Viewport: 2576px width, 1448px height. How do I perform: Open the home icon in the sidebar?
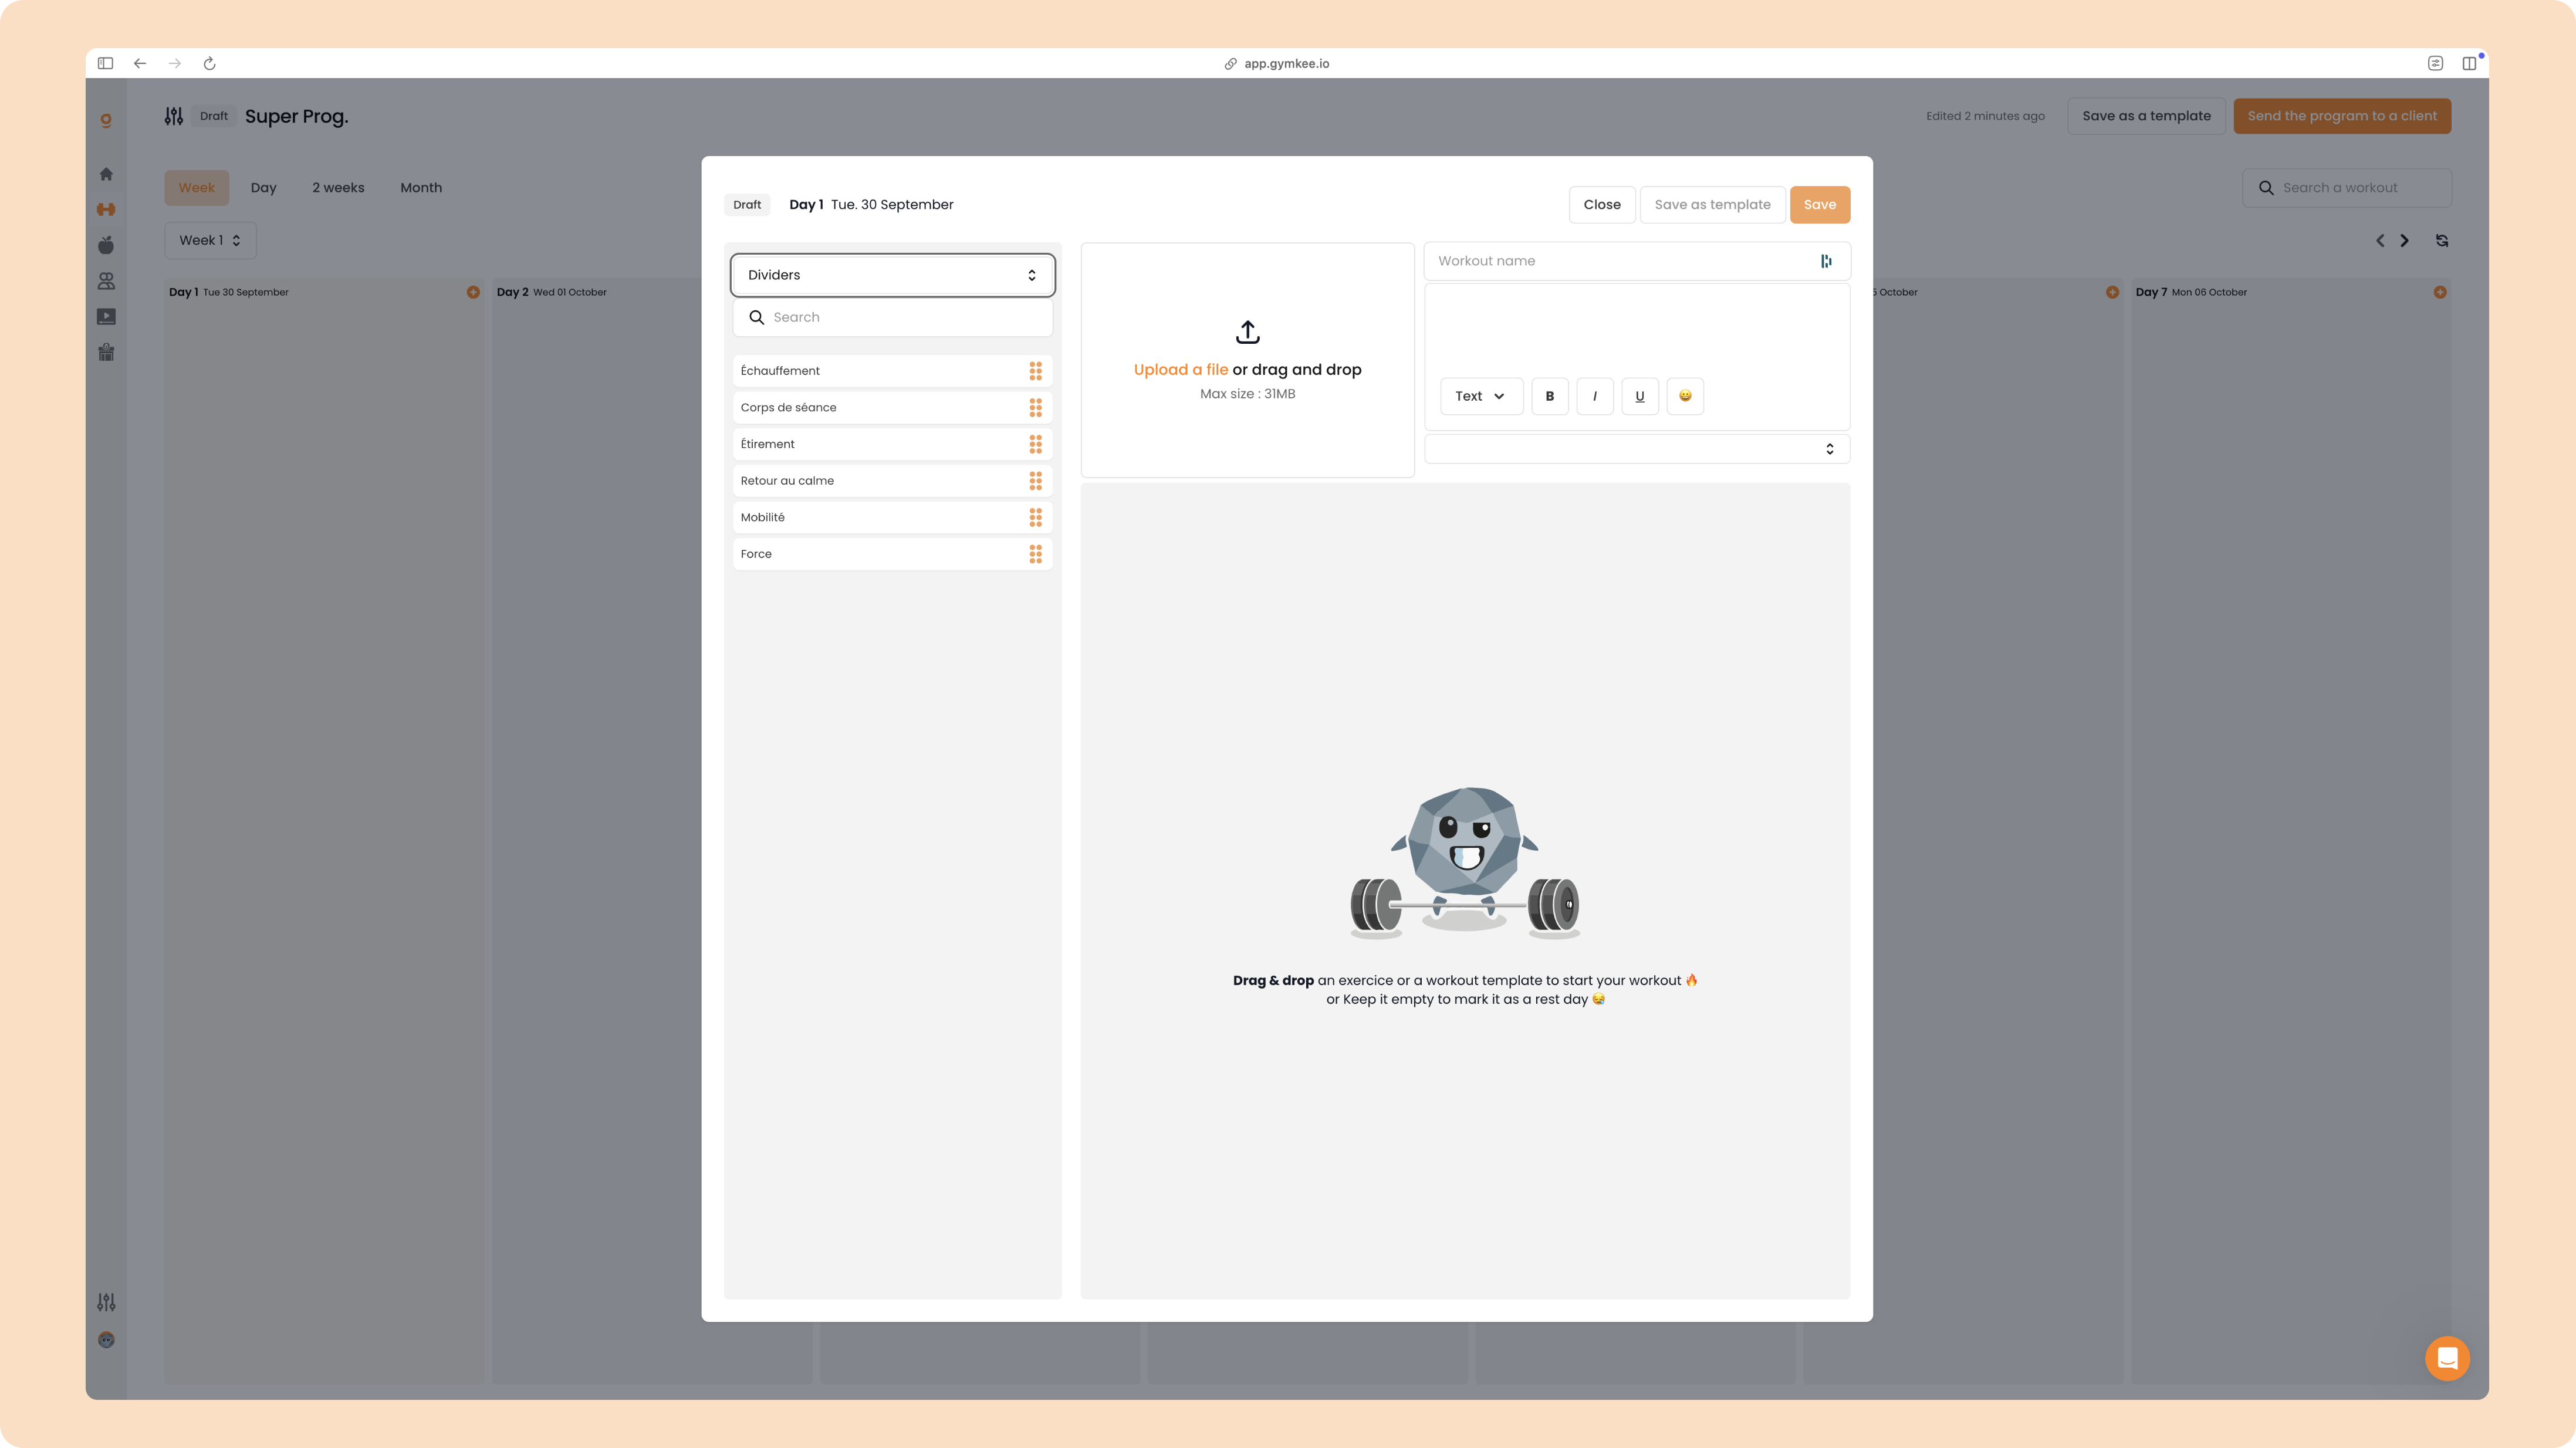click(x=106, y=174)
